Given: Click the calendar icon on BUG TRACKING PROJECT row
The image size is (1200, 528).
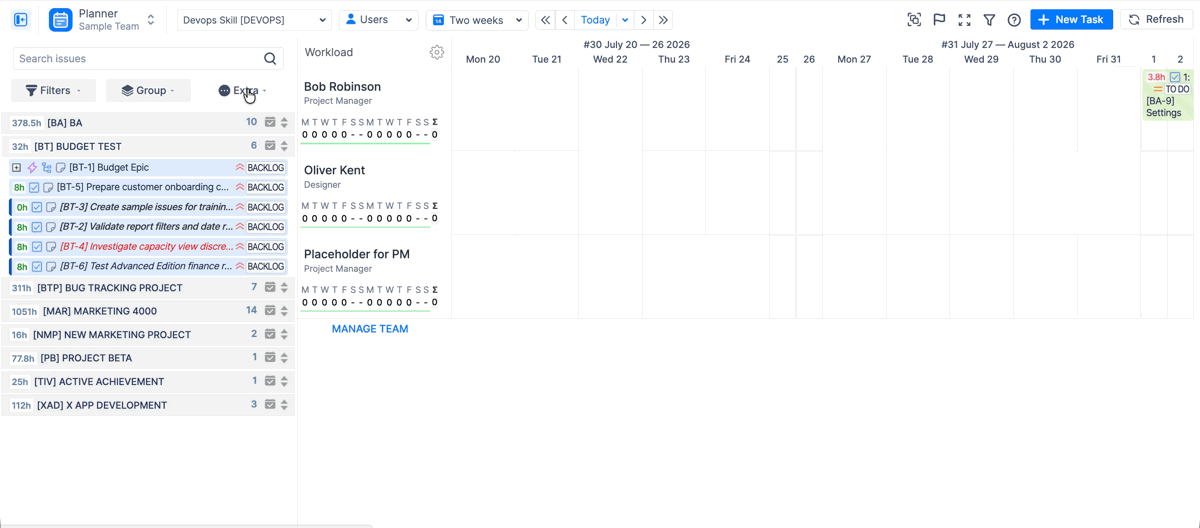Looking at the screenshot, I should (x=270, y=288).
